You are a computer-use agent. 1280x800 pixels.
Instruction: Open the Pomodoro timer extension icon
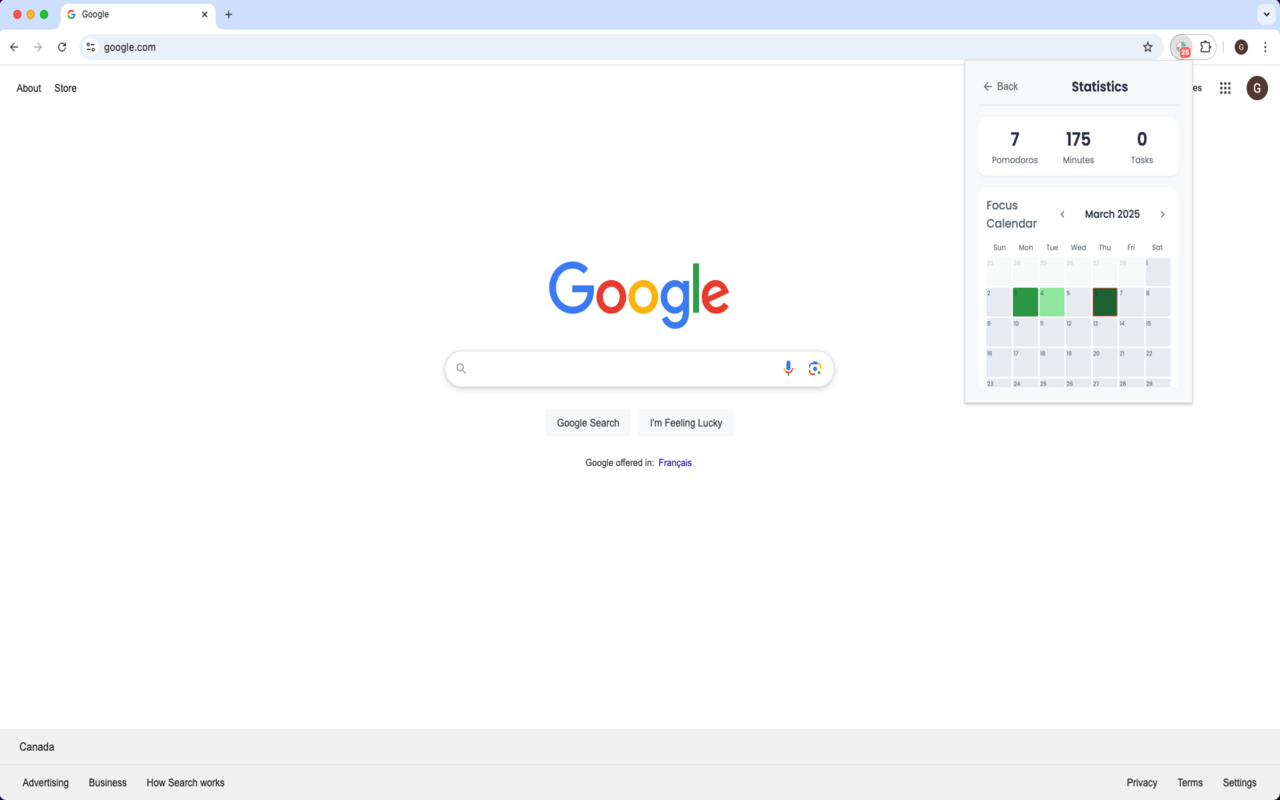click(x=1180, y=47)
